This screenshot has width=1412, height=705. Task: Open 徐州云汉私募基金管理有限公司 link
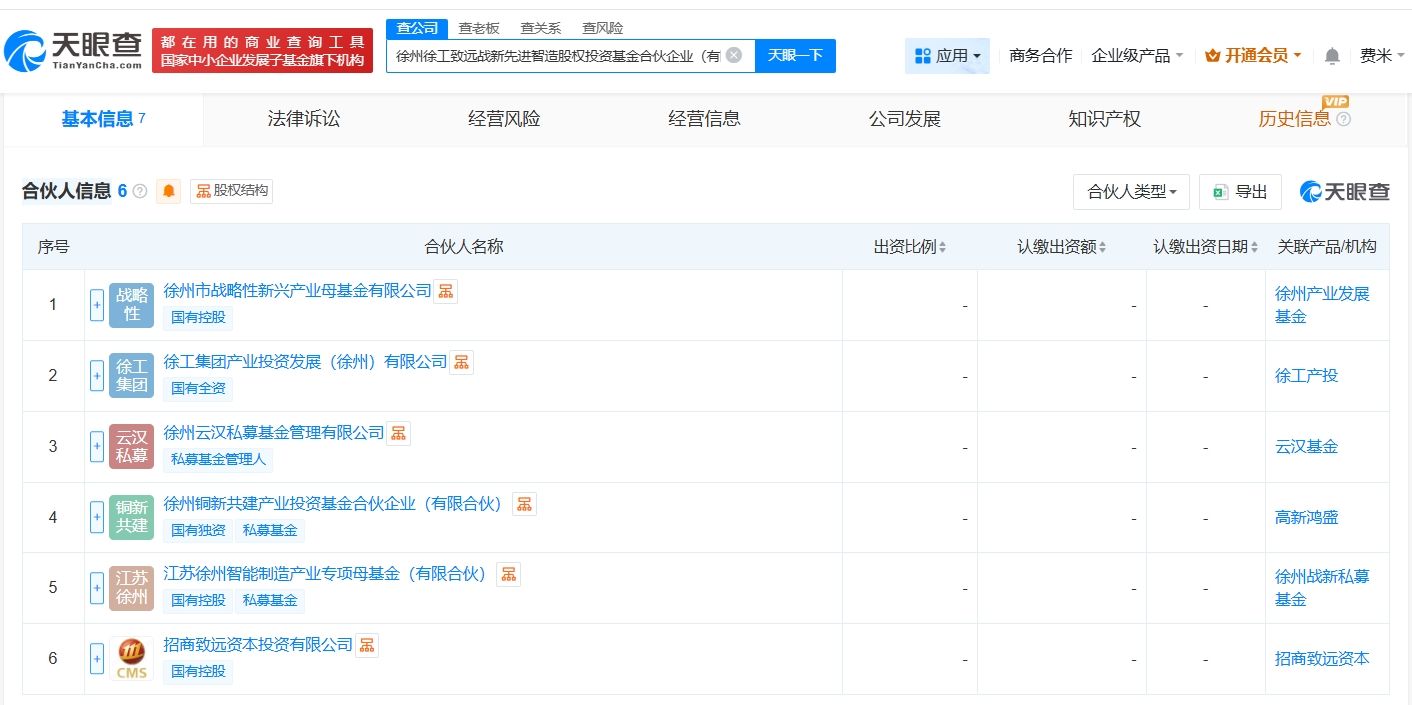coord(274,433)
